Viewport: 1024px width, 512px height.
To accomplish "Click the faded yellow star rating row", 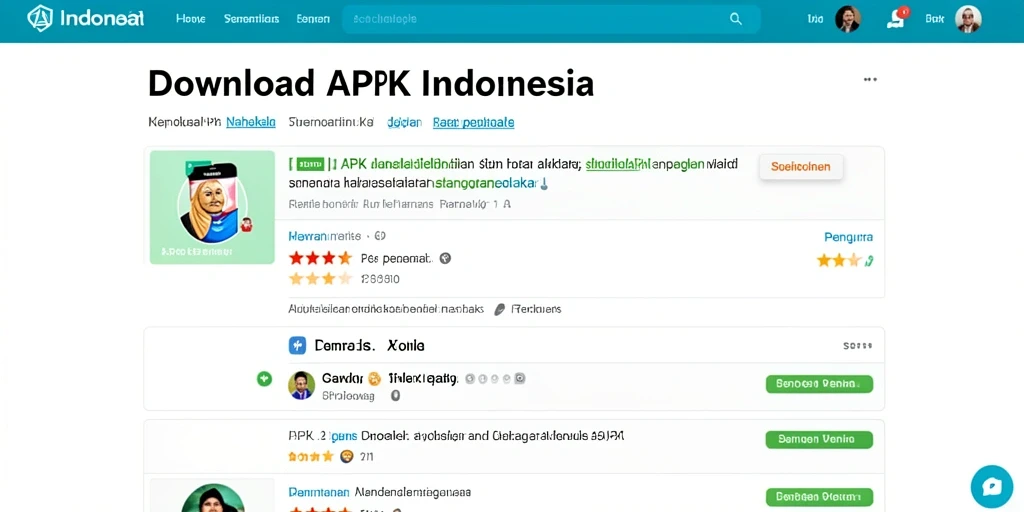I will click(x=320, y=279).
